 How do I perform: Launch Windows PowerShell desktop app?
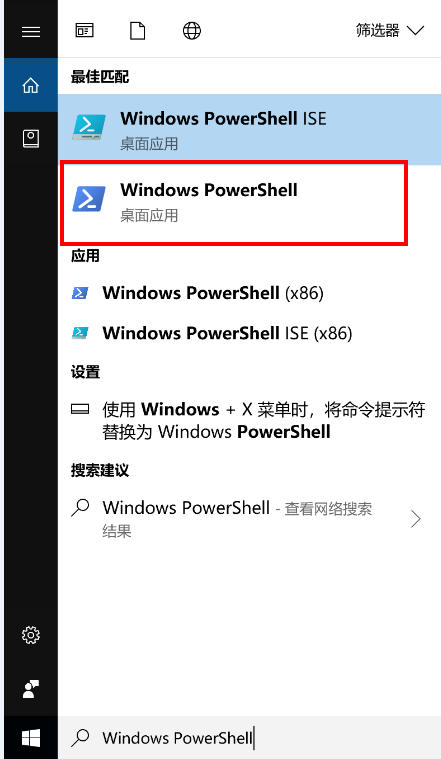click(234, 202)
